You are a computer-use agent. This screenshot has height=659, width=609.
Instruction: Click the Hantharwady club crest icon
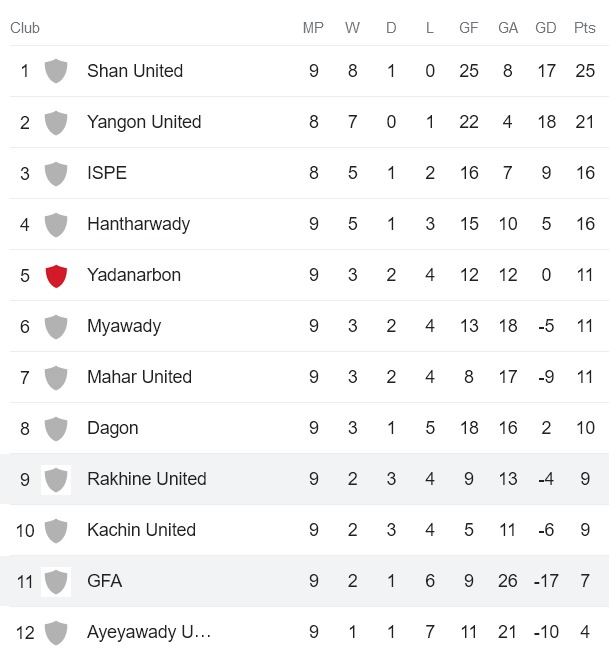(x=56, y=224)
